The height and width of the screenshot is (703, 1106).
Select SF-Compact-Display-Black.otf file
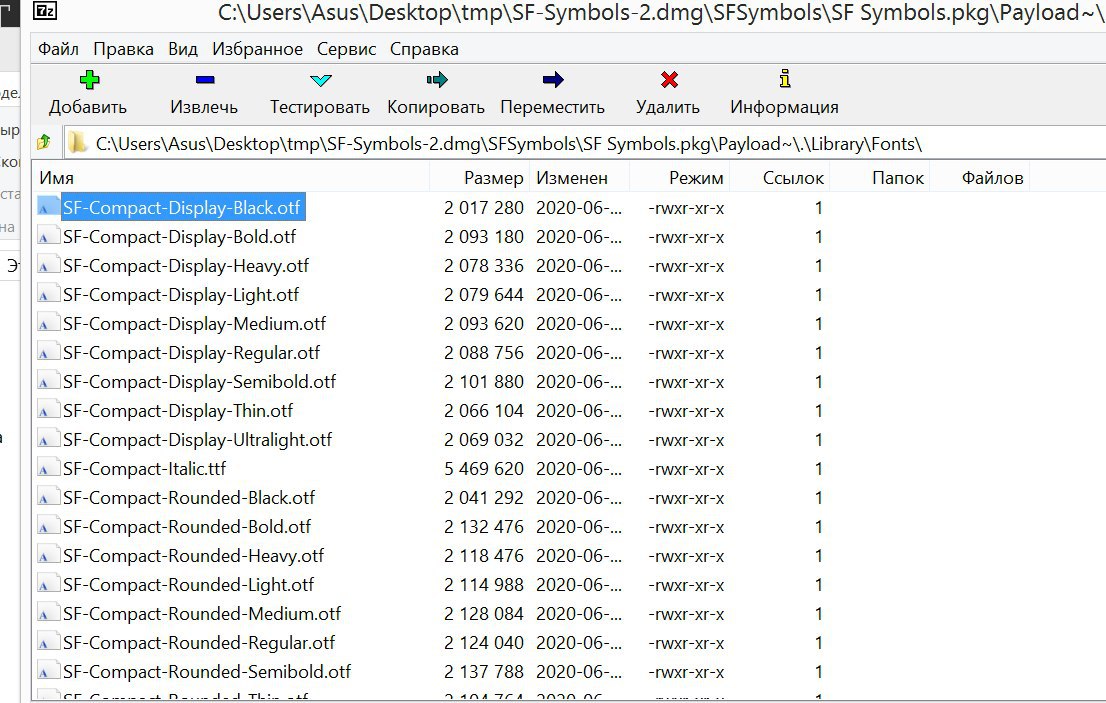click(181, 208)
